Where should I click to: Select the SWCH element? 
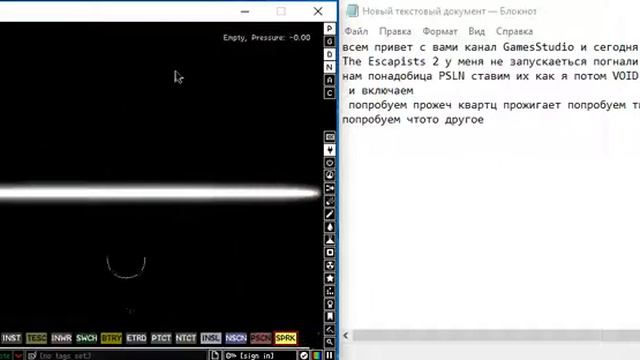point(87,338)
